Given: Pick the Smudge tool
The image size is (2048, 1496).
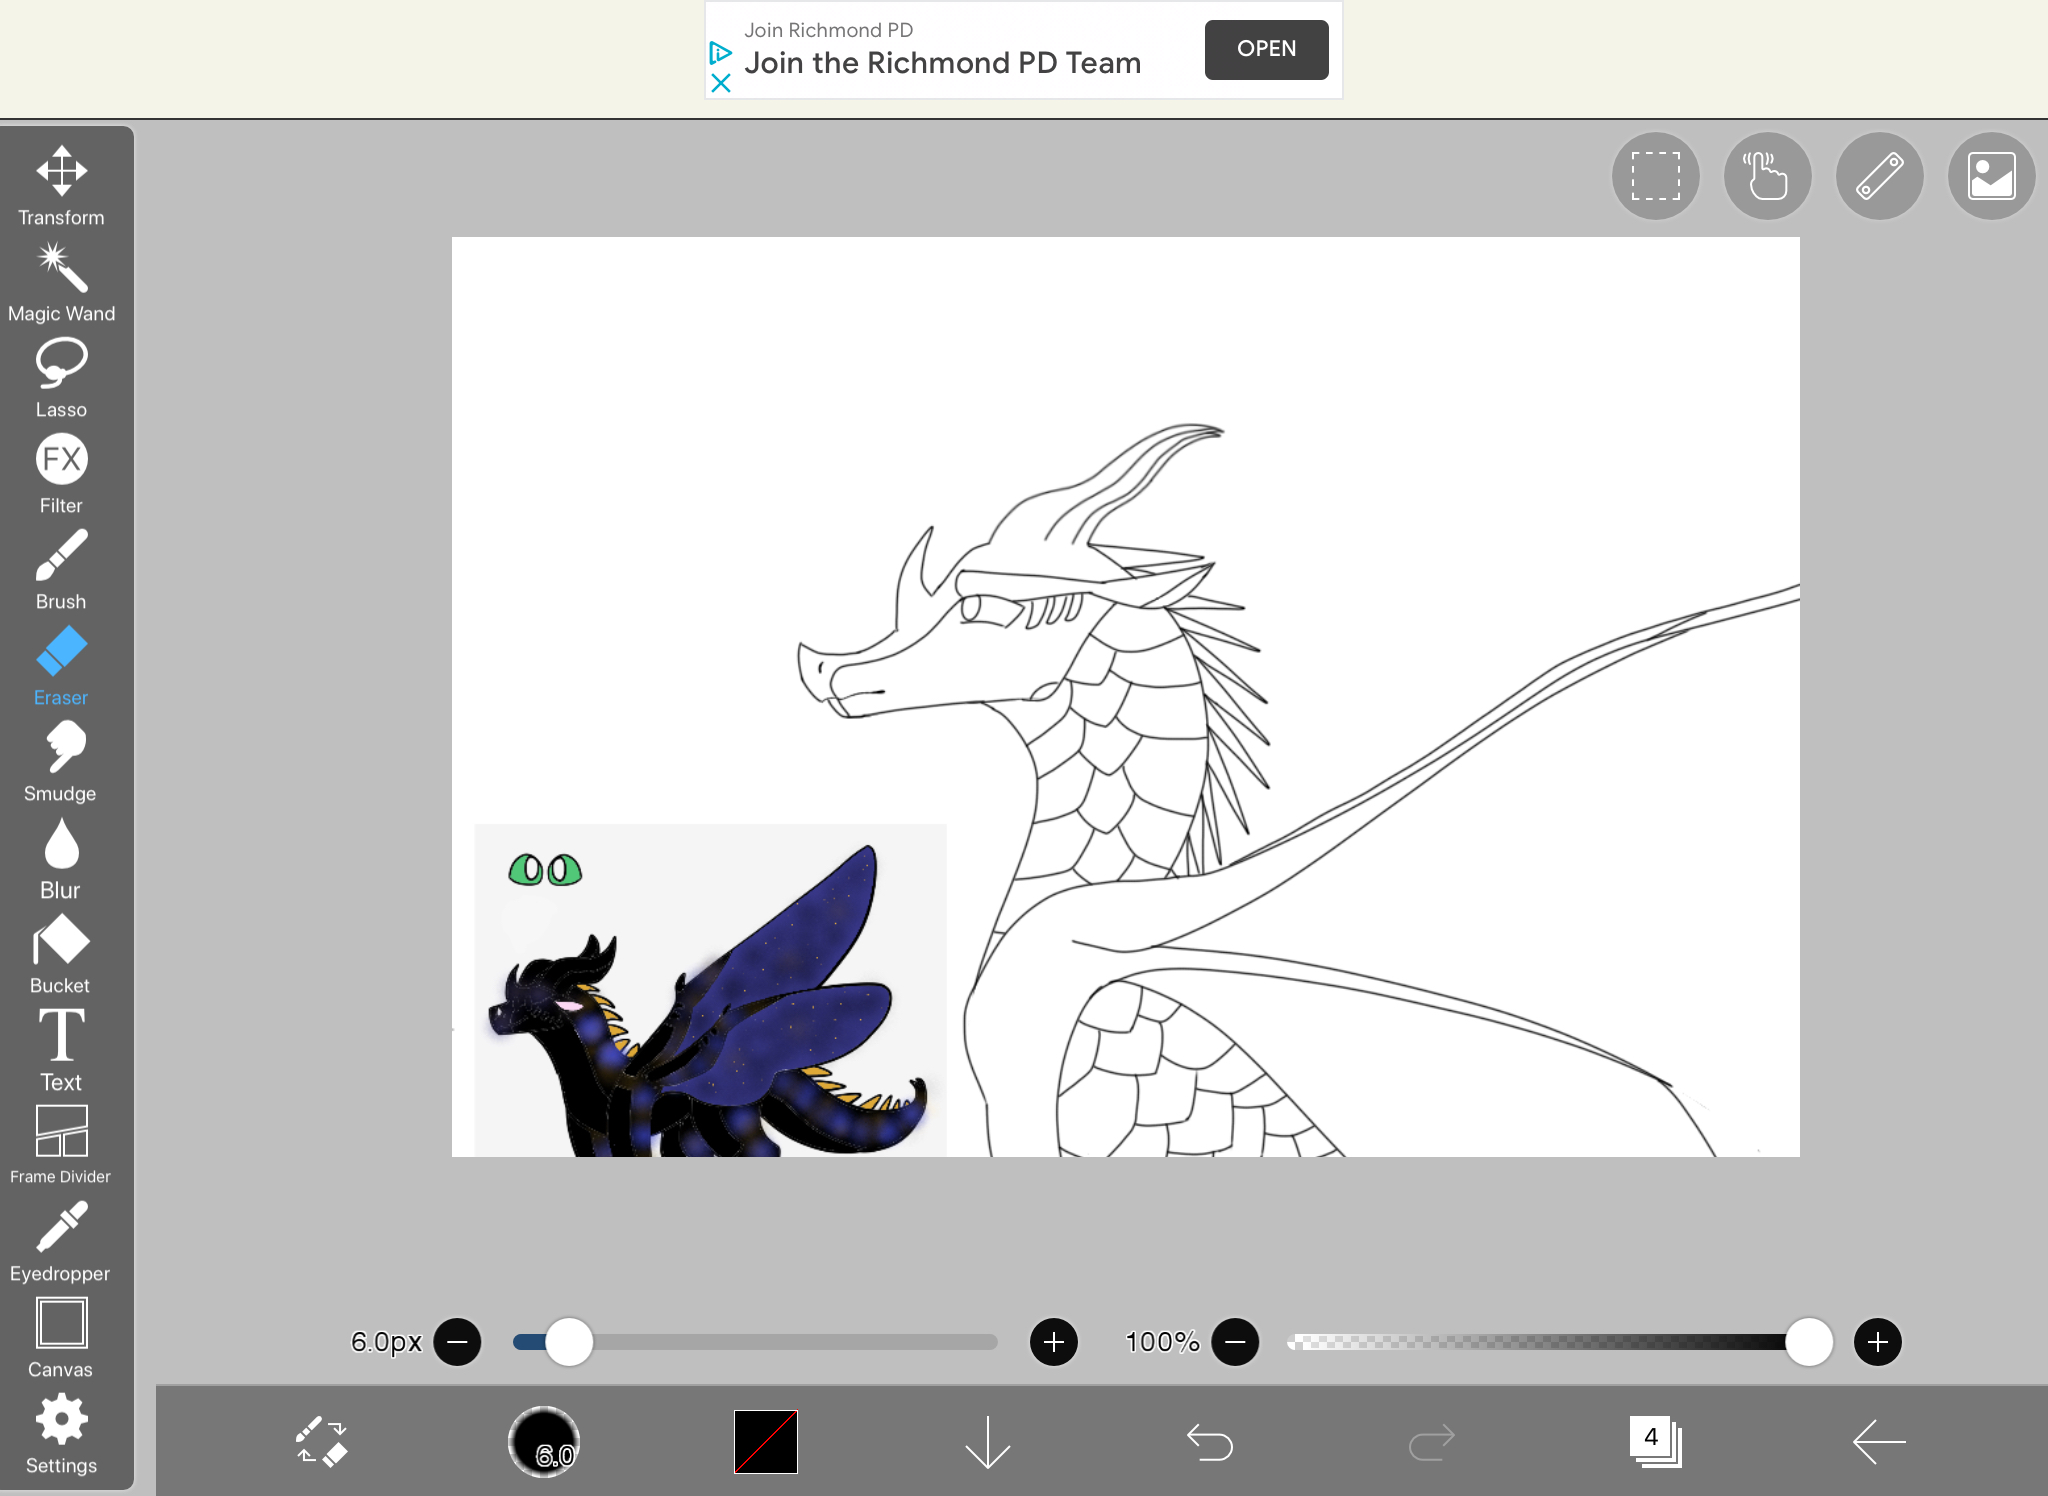Looking at the screenshot, I should 61,761.
